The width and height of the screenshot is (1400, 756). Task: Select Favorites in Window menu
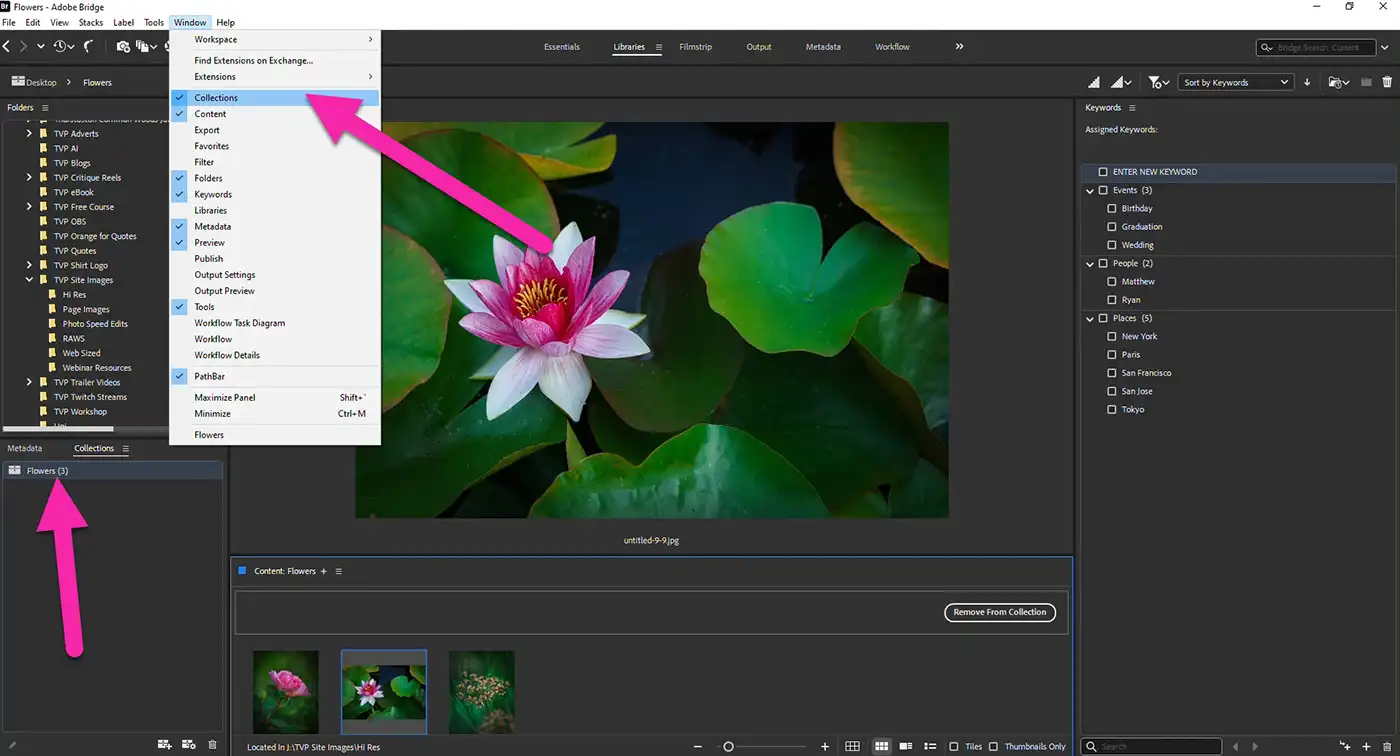pyautogui.click(x=275, y=146)
